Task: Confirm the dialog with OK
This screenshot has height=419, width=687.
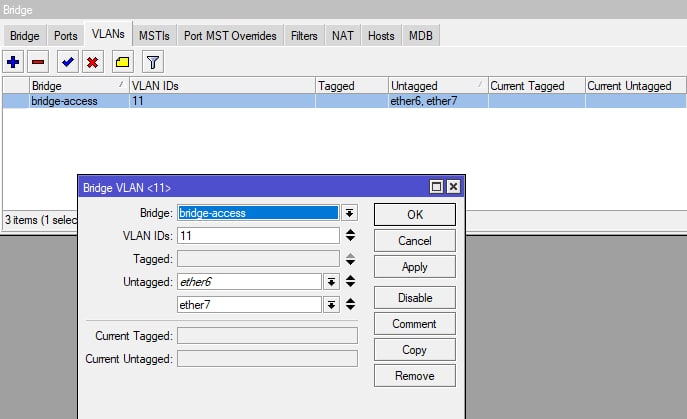Action: tap(415, 215)
